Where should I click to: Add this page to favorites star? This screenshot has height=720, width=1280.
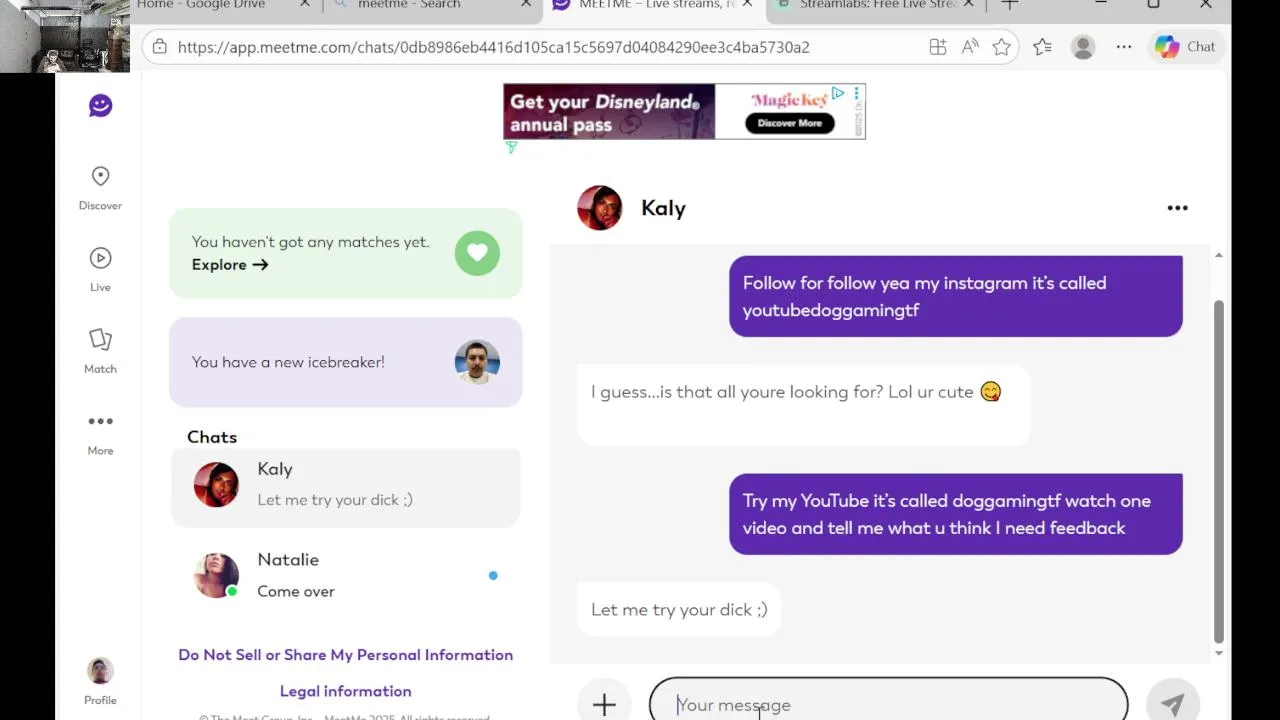1001,47
